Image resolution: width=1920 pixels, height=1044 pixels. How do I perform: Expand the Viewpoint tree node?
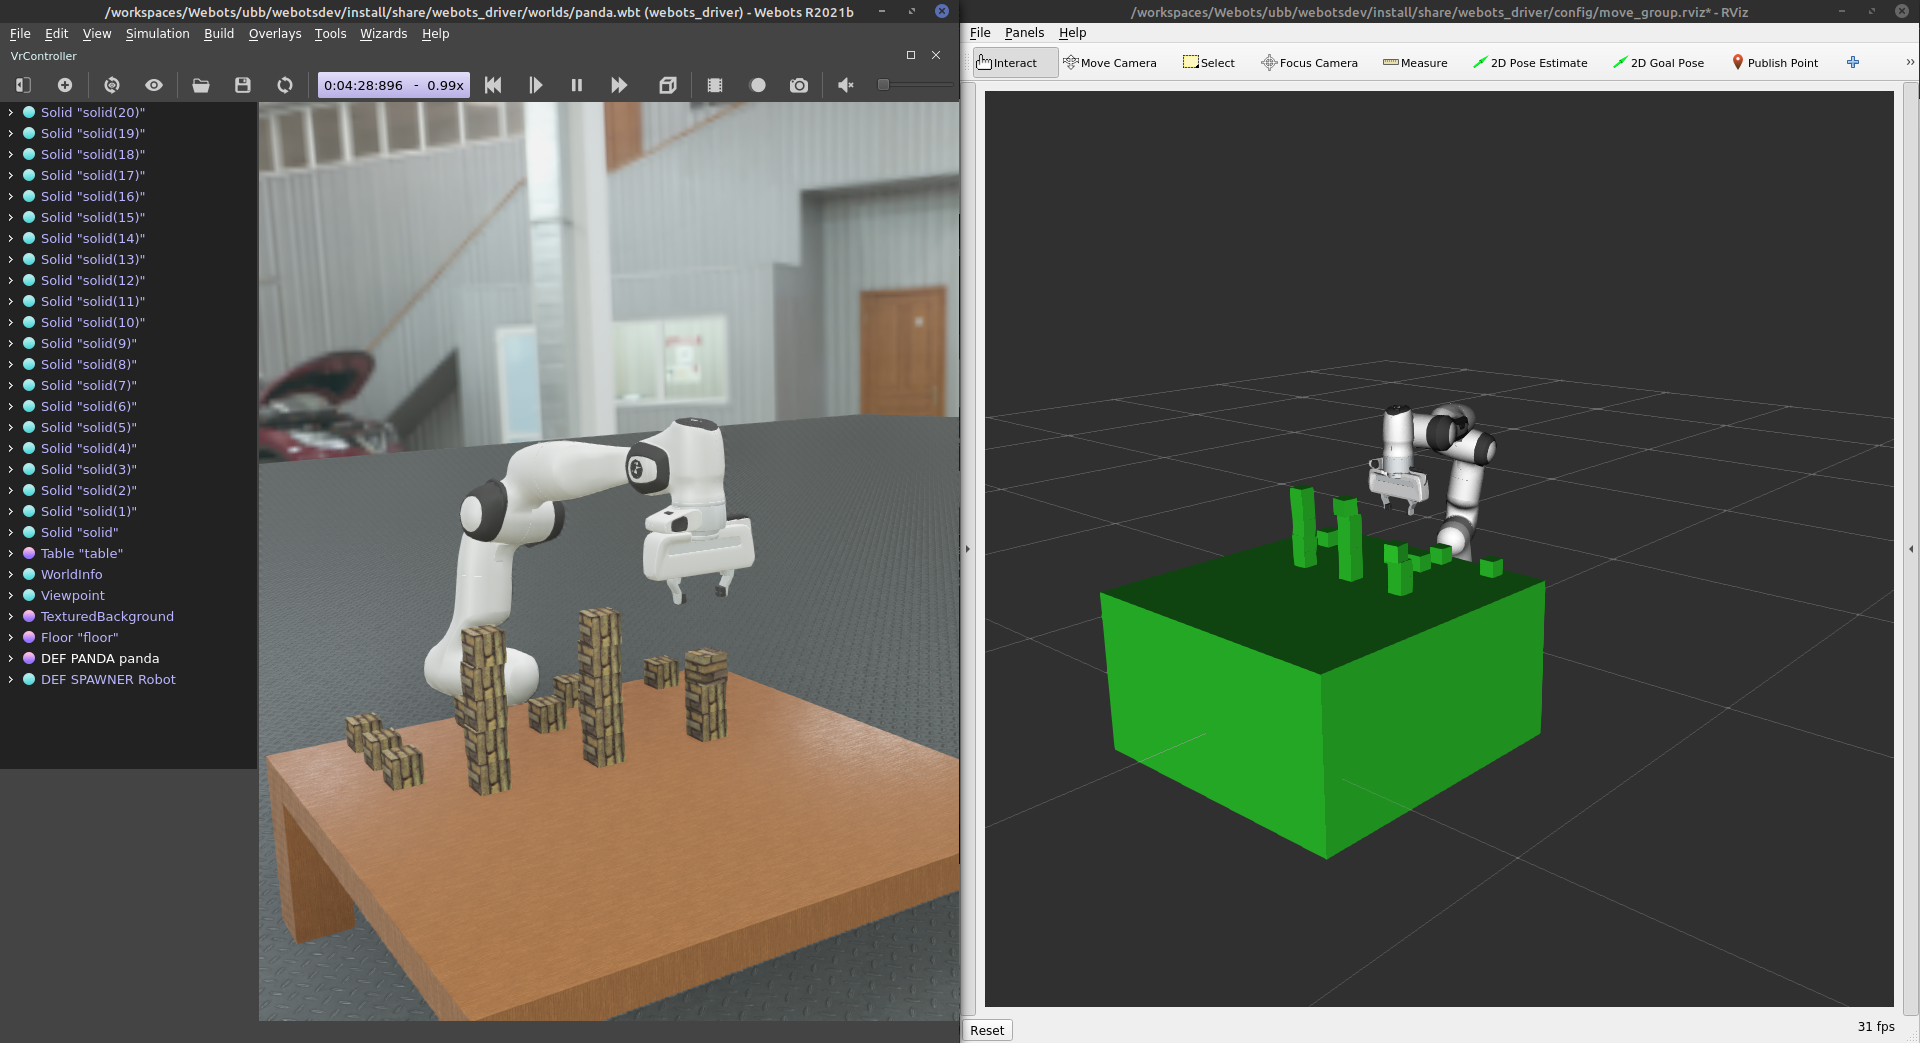11,596
